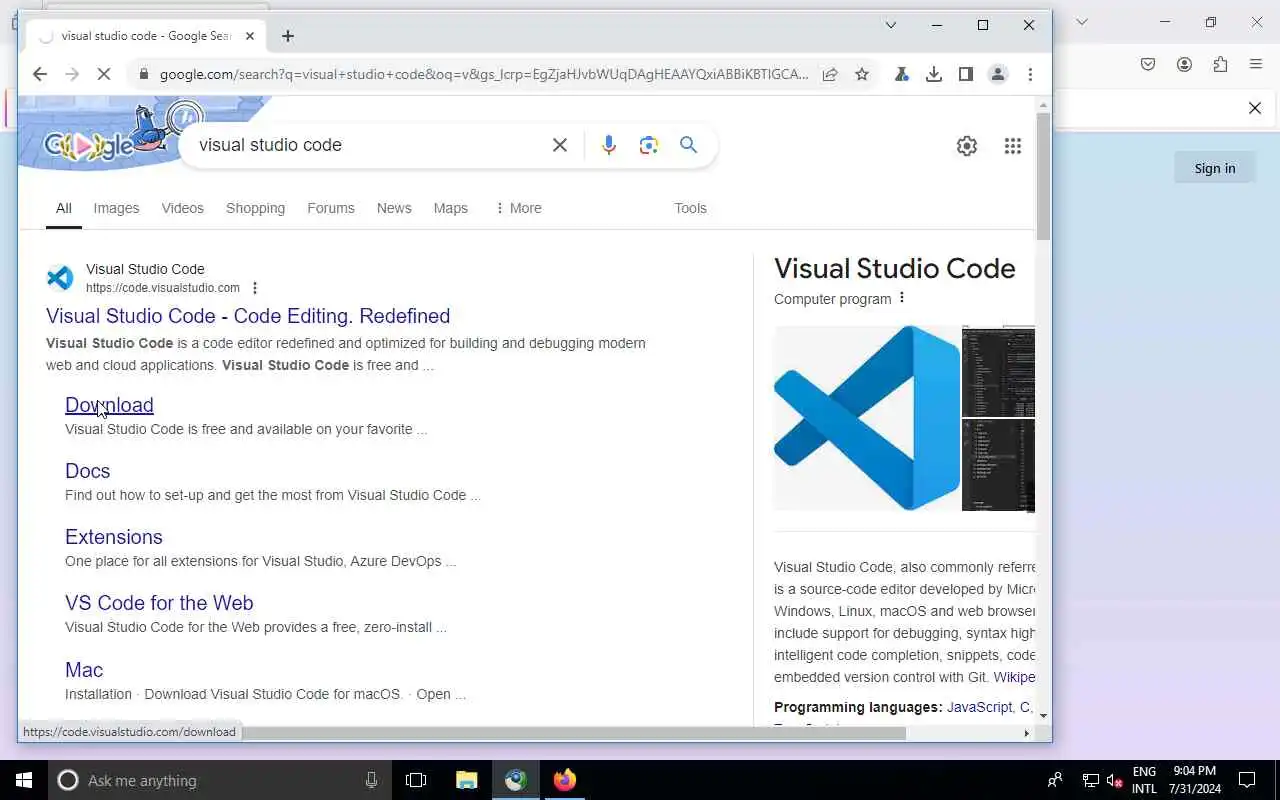Open the Pocket icon in the Firefox window
1280x800 pixels.
[1148, 64]
